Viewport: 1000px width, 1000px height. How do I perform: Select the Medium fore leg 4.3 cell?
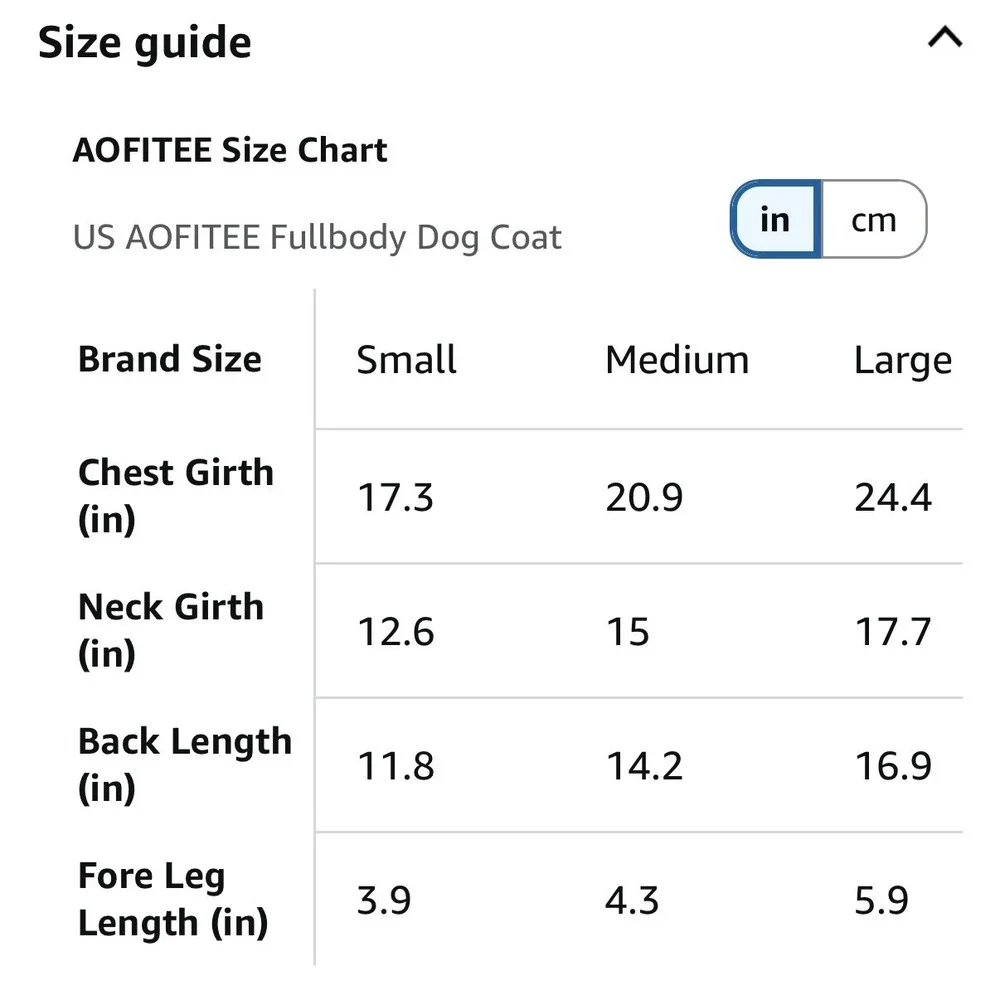pos(631,901)
